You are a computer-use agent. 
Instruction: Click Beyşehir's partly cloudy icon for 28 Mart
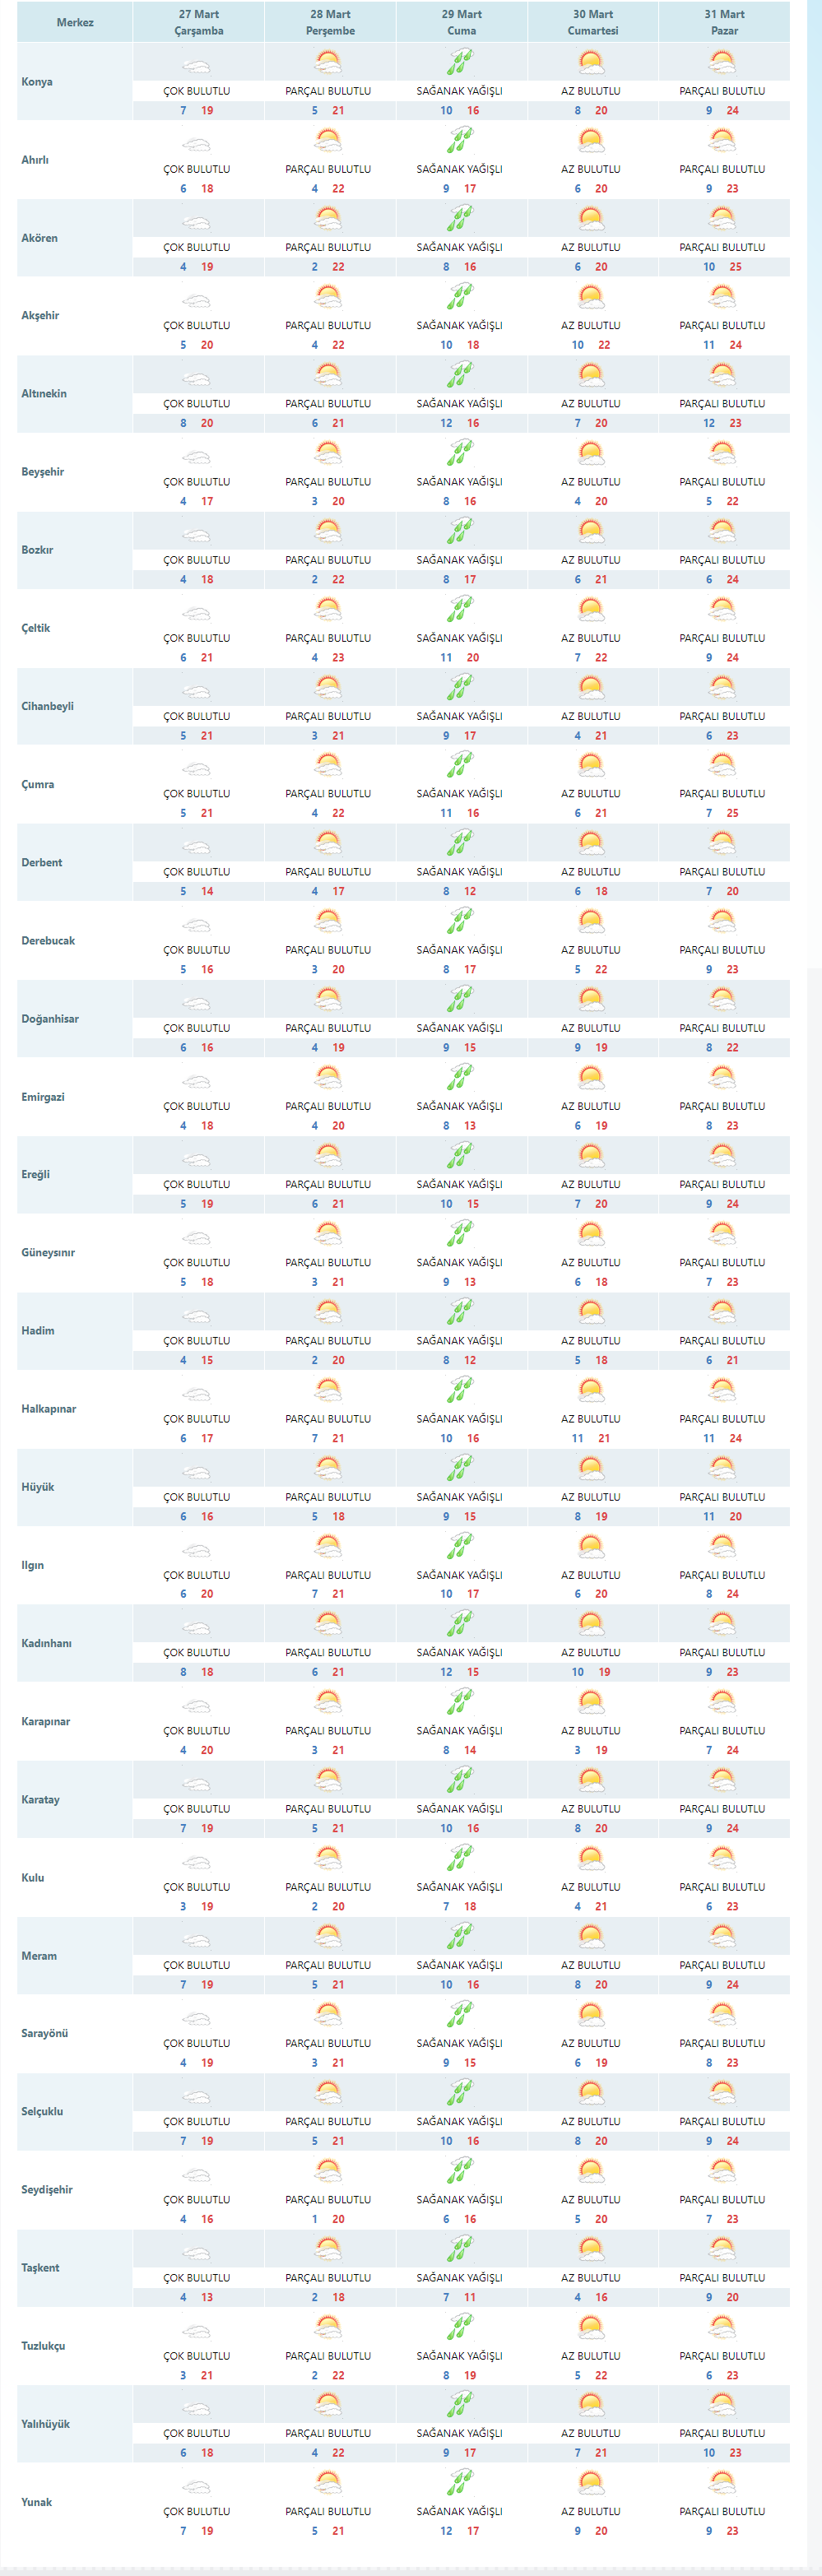coord(328,454)
